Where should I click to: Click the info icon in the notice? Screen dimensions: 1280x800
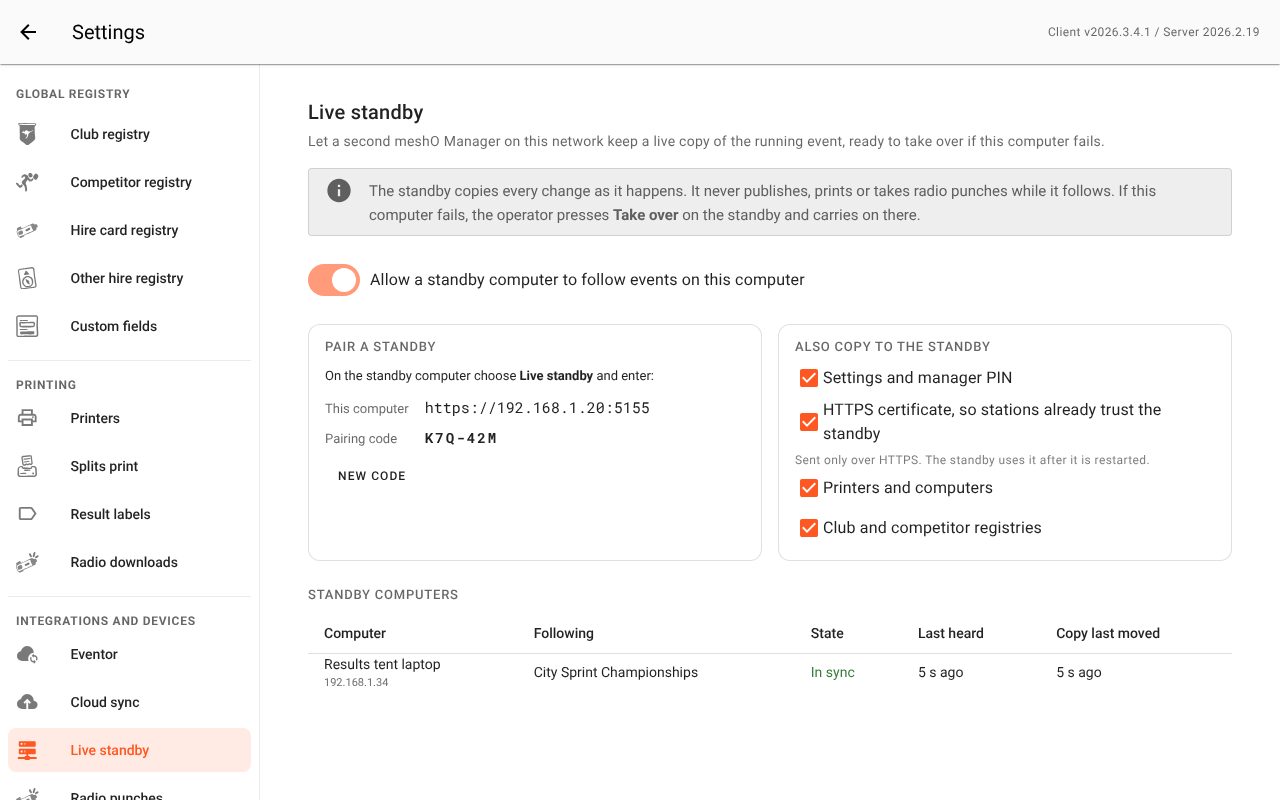point(339,190)
